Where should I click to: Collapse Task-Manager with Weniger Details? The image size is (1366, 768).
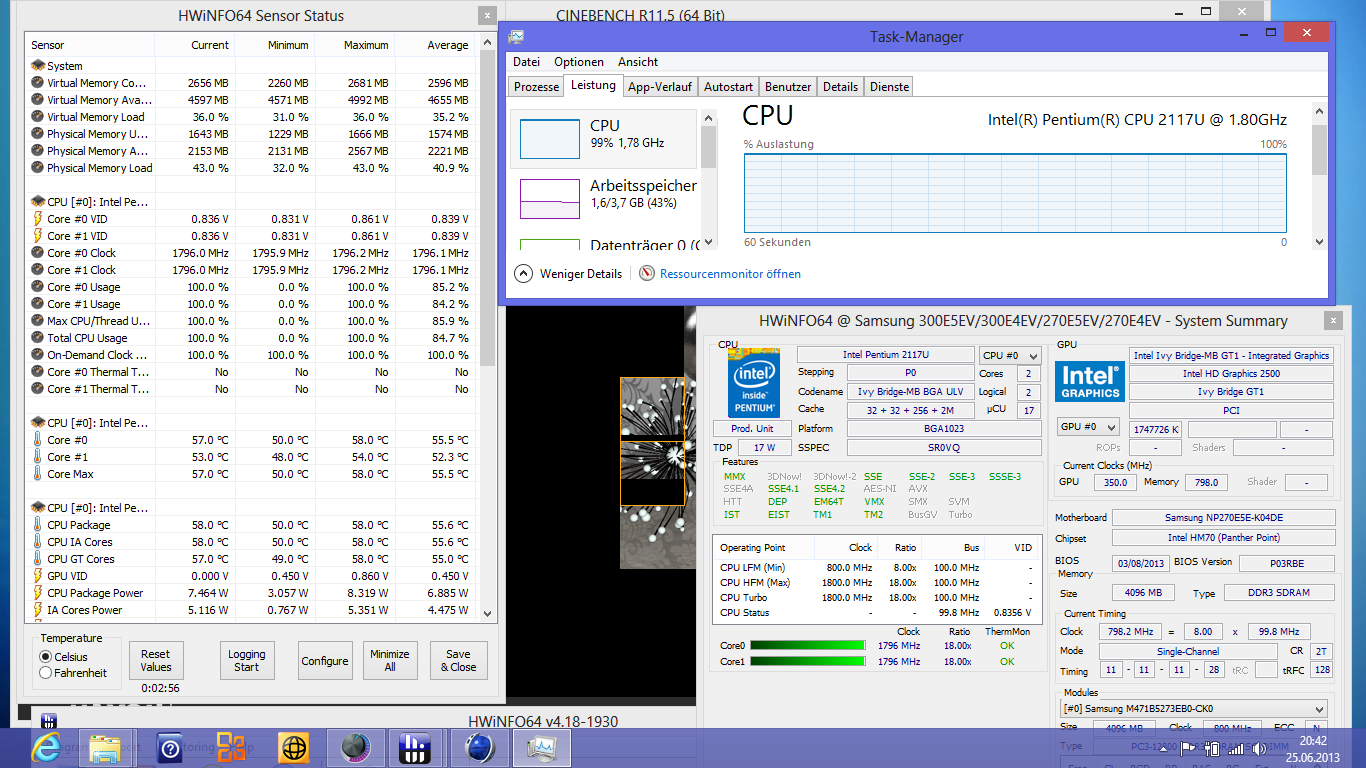click(x=568, y=274)
